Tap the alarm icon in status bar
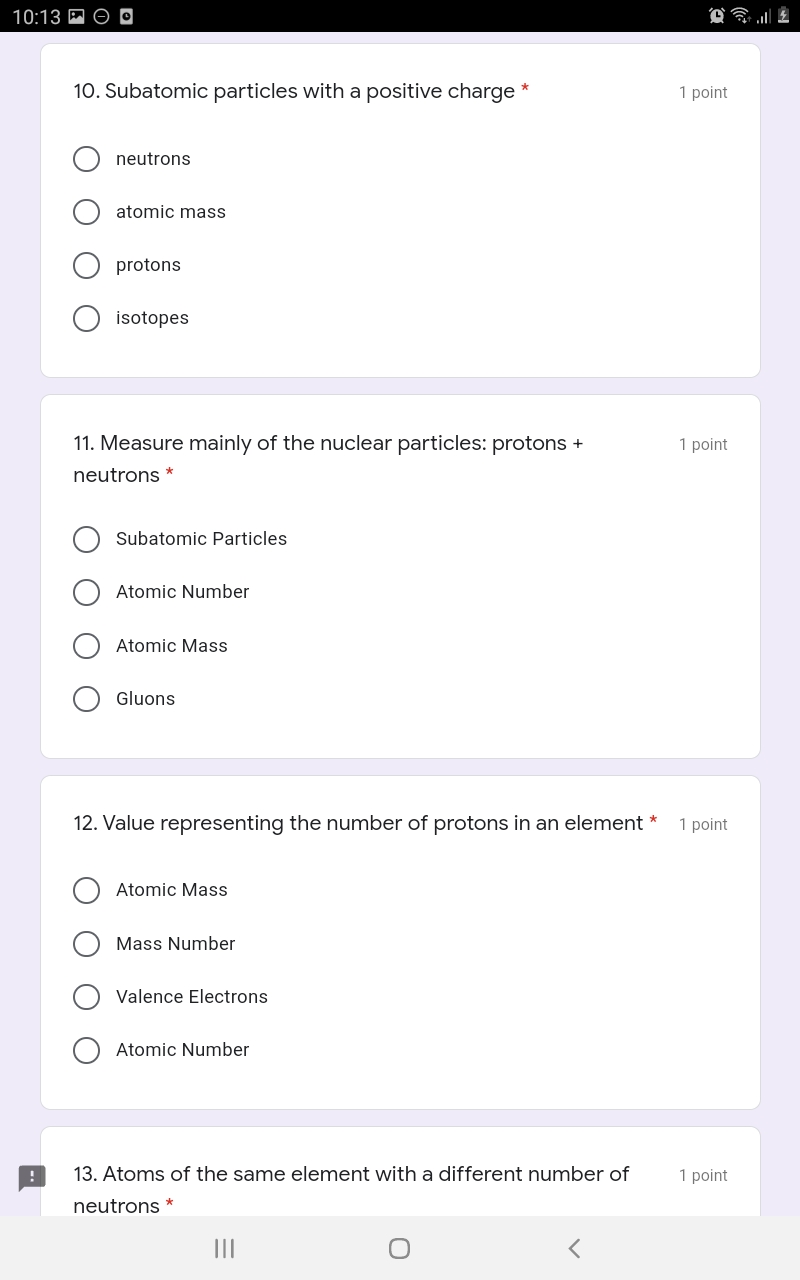The image size is (800, 1280). 717,16
